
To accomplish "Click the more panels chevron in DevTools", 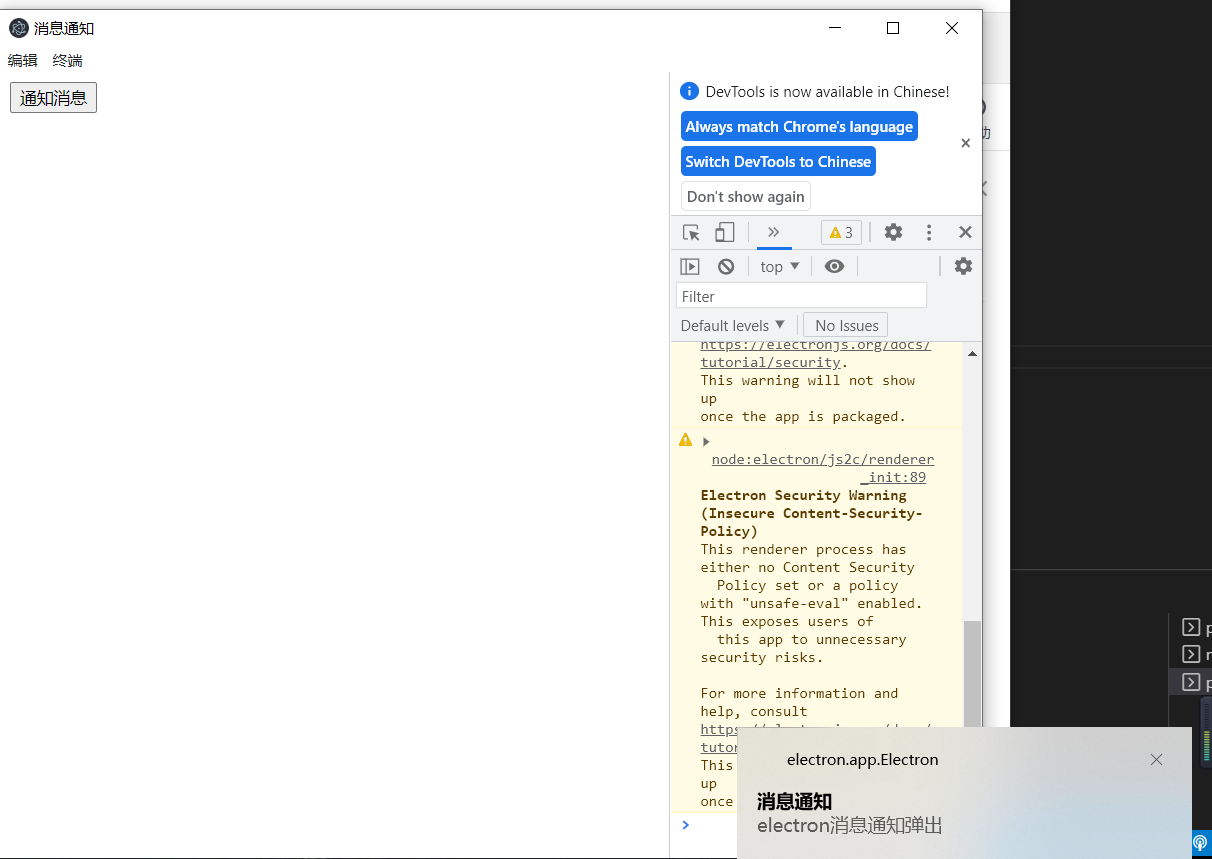I will tap(773, 232).
